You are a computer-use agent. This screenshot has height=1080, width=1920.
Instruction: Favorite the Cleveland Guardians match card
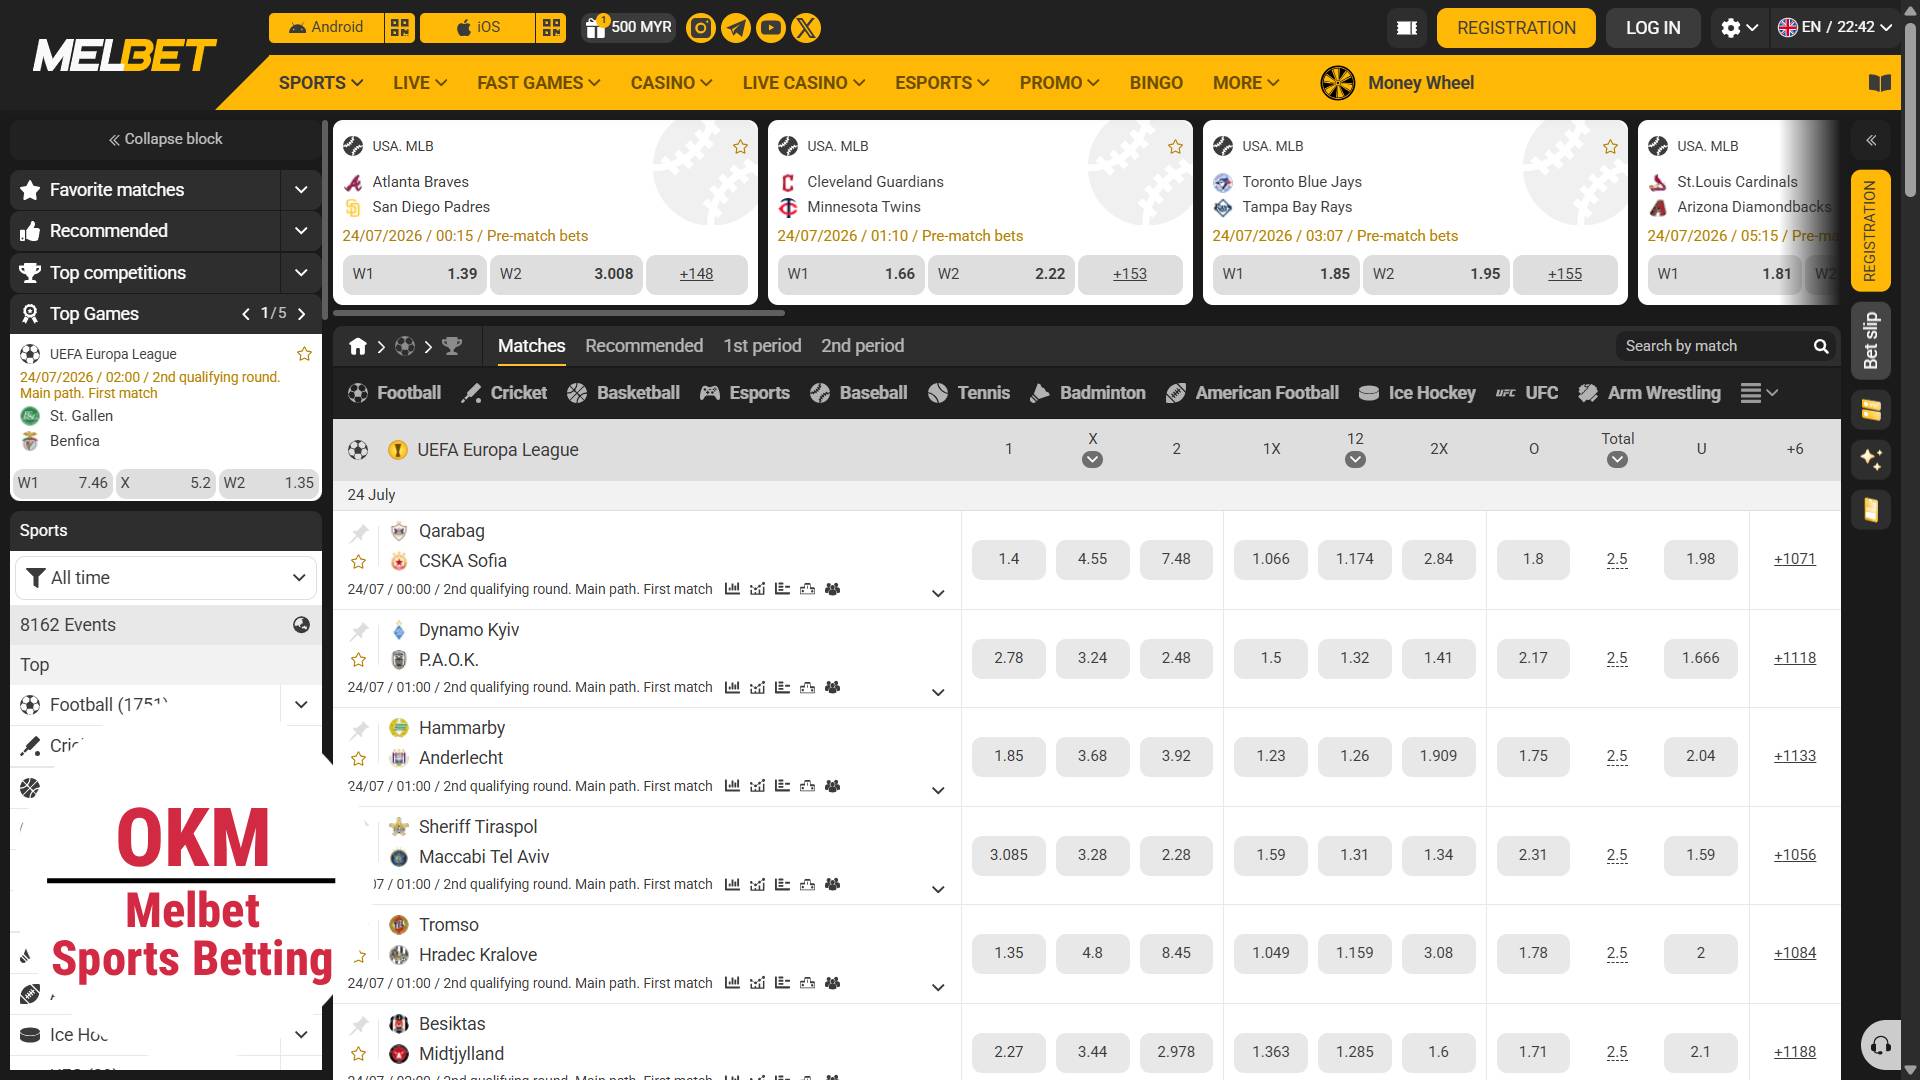[x=1175, y=147]
